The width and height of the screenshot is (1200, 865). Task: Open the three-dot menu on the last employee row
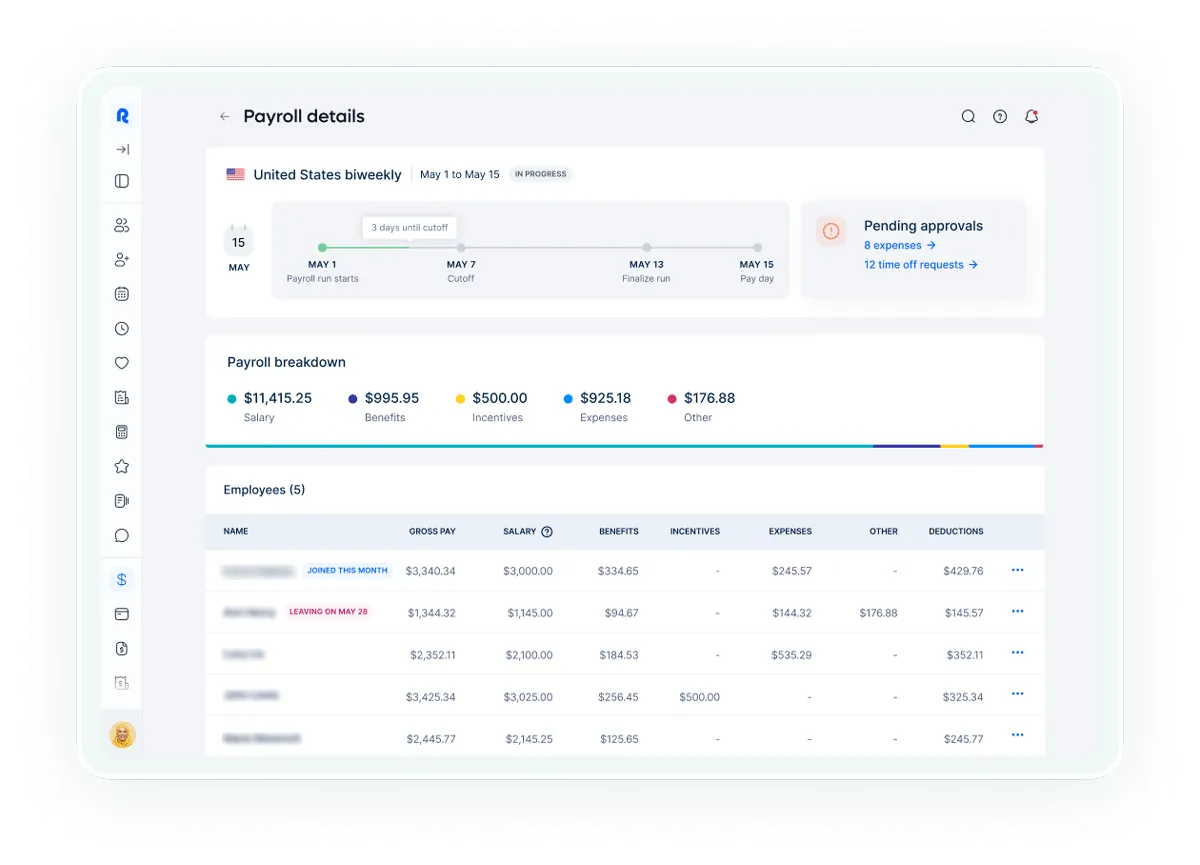tap(1017, 736)
